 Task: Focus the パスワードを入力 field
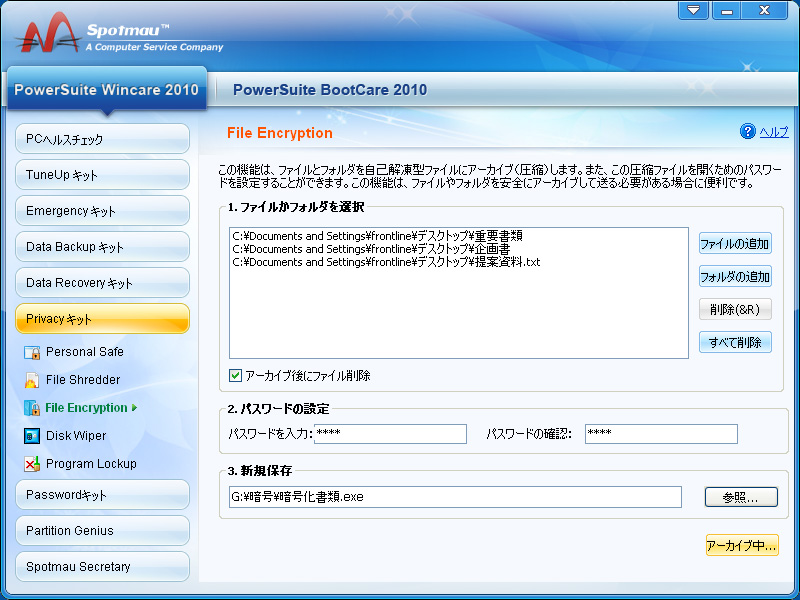click(390, 434)
